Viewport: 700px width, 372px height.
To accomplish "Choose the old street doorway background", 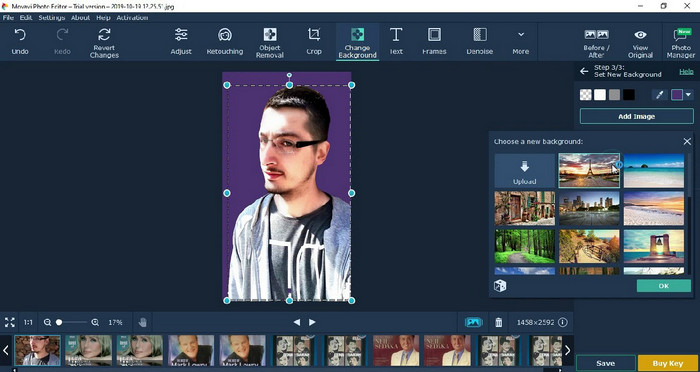I will point(525,208).
